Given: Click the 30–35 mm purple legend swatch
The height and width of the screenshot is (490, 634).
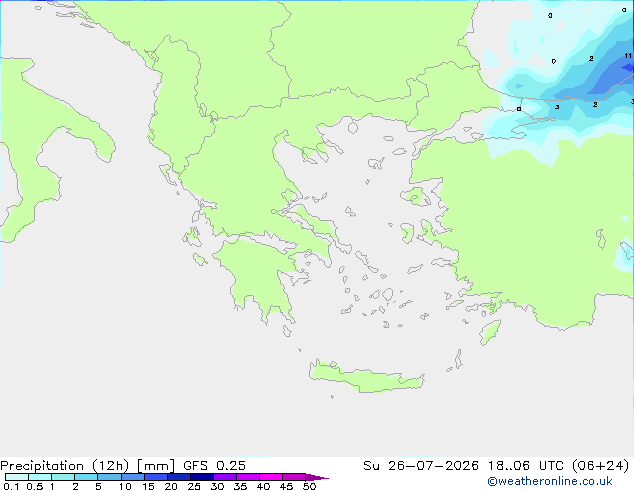Looking at the screenshot, I should point(224,477).
